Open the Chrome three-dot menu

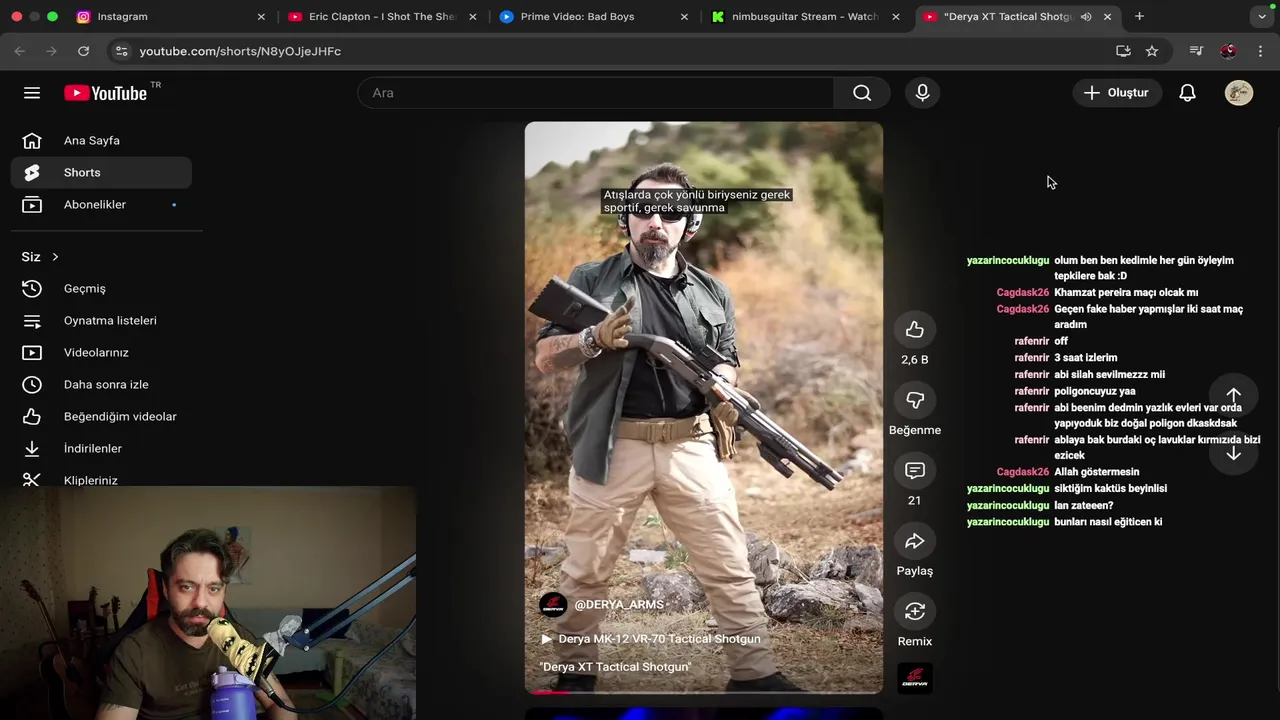[x=1260, y=51]
